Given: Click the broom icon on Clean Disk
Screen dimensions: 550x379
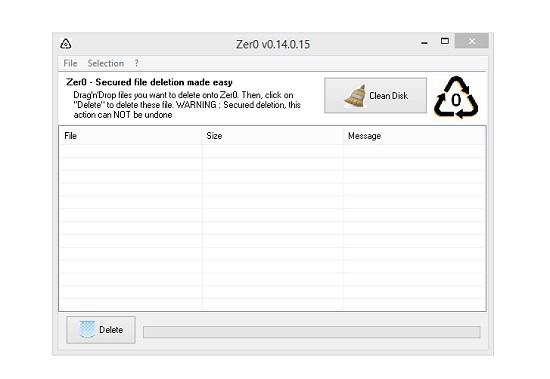Looking at the screenshot, I should tap(355, 96).
